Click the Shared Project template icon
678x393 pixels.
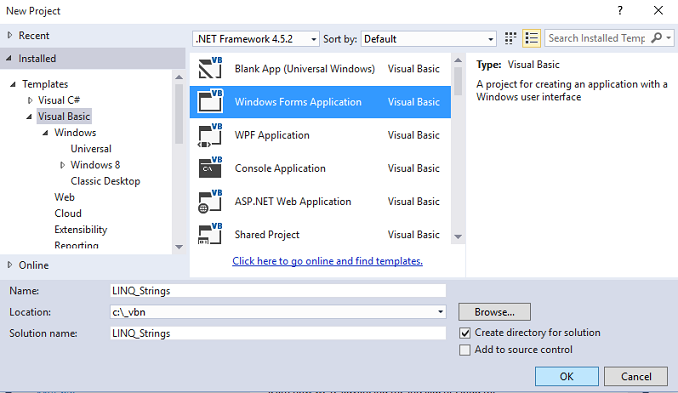pos(210,234)
